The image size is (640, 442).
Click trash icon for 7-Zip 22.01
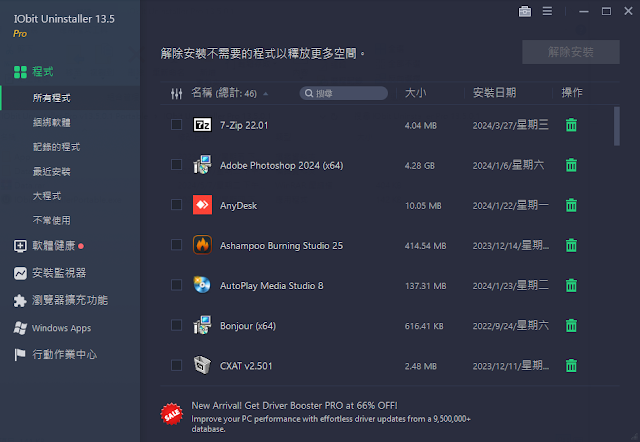click(571, 125)
